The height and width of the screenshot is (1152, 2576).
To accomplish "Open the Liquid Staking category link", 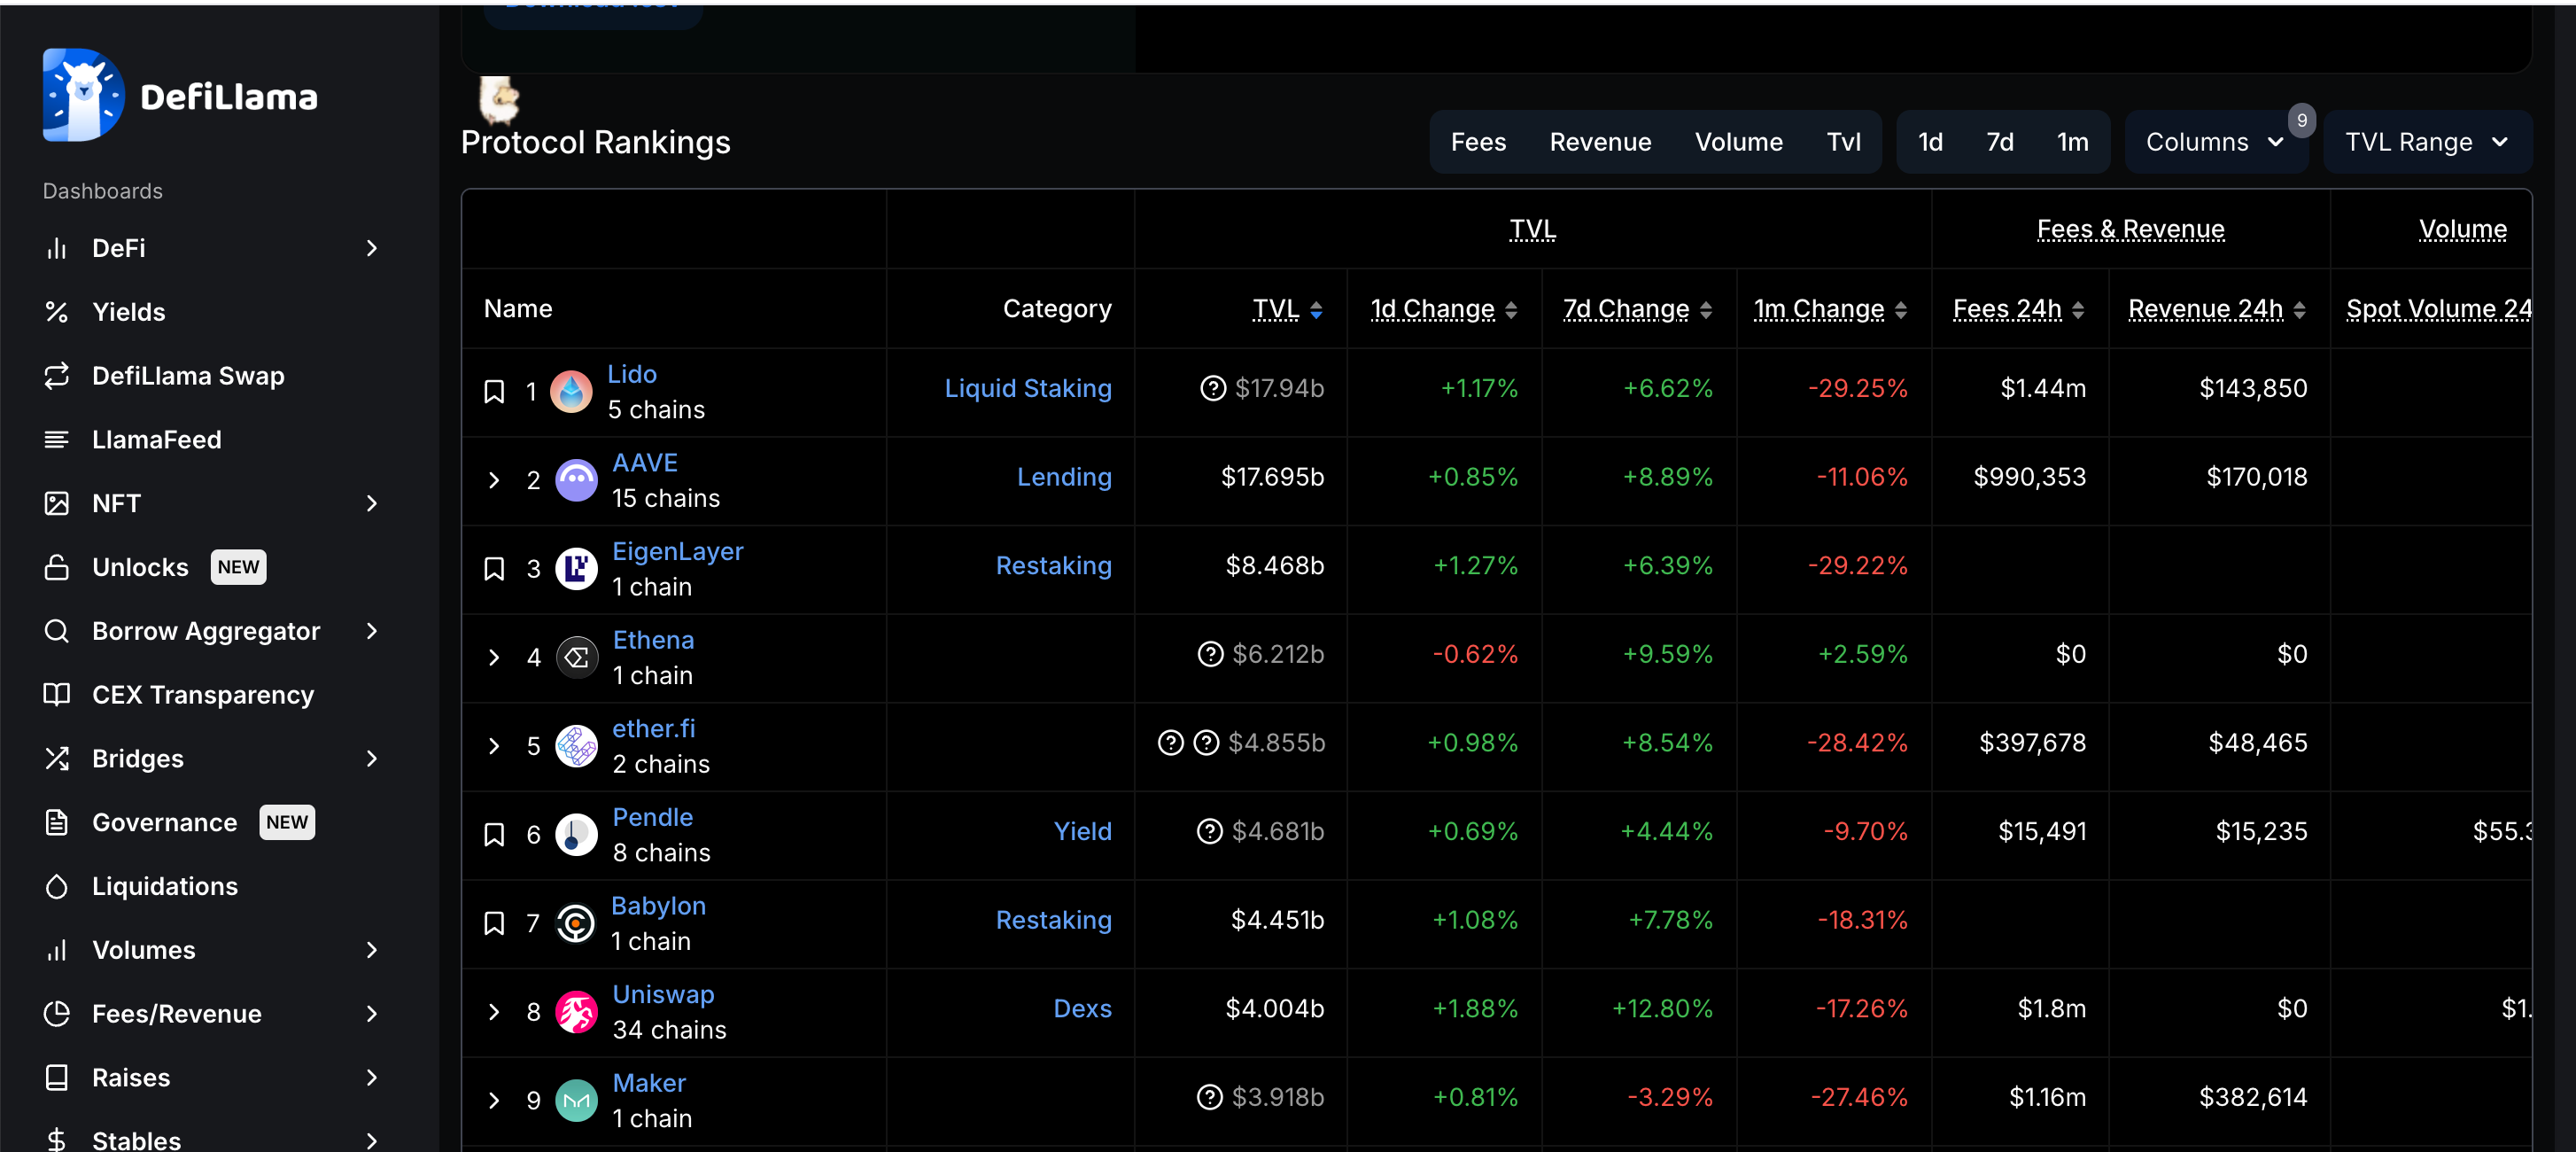I will tap(1028, 388).
